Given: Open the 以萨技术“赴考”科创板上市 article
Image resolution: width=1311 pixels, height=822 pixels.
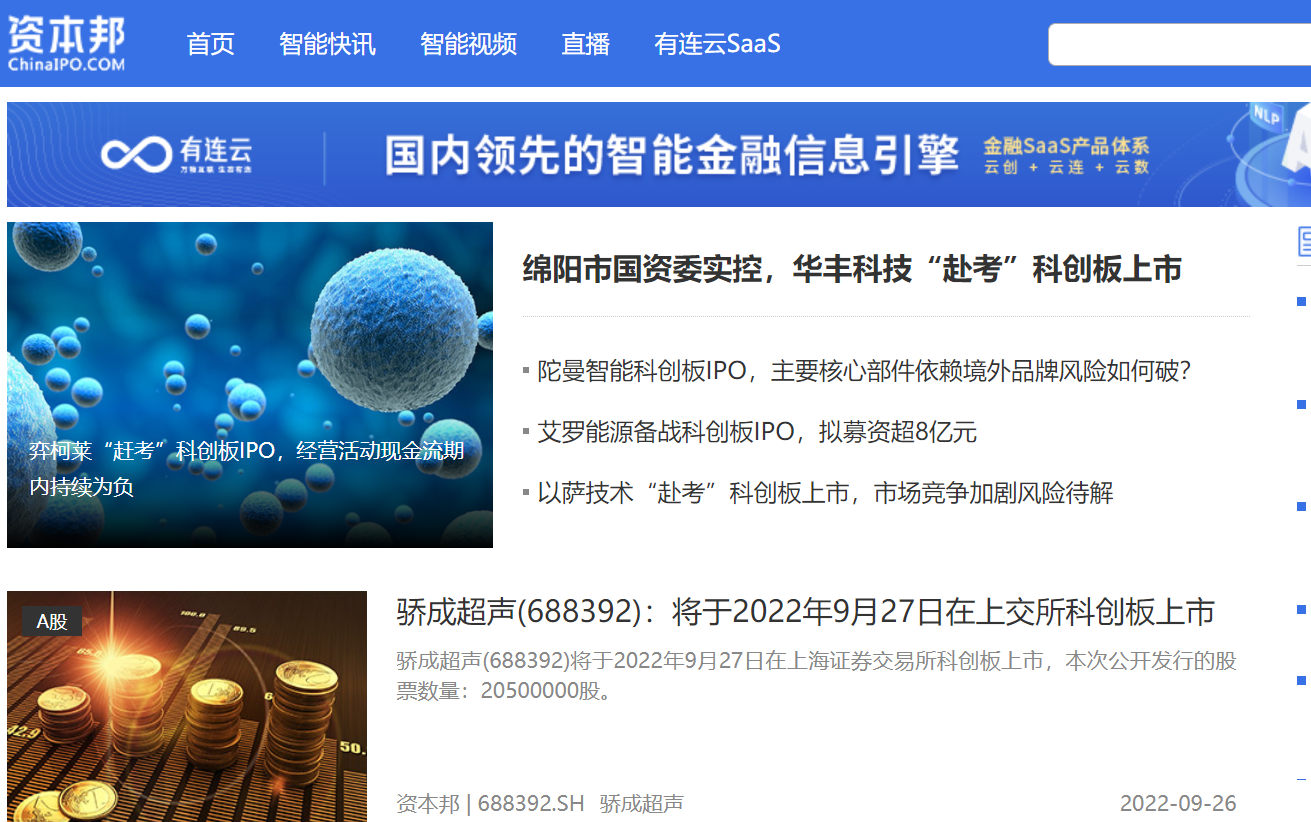Looking at the screenshot, I should pyautogui.click(x=825, y=493).
